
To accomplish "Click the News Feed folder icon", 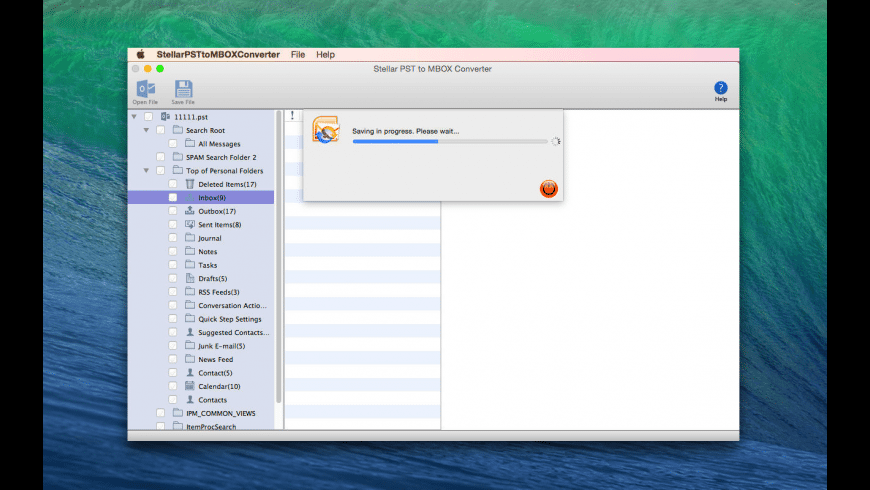I will 190,358.
